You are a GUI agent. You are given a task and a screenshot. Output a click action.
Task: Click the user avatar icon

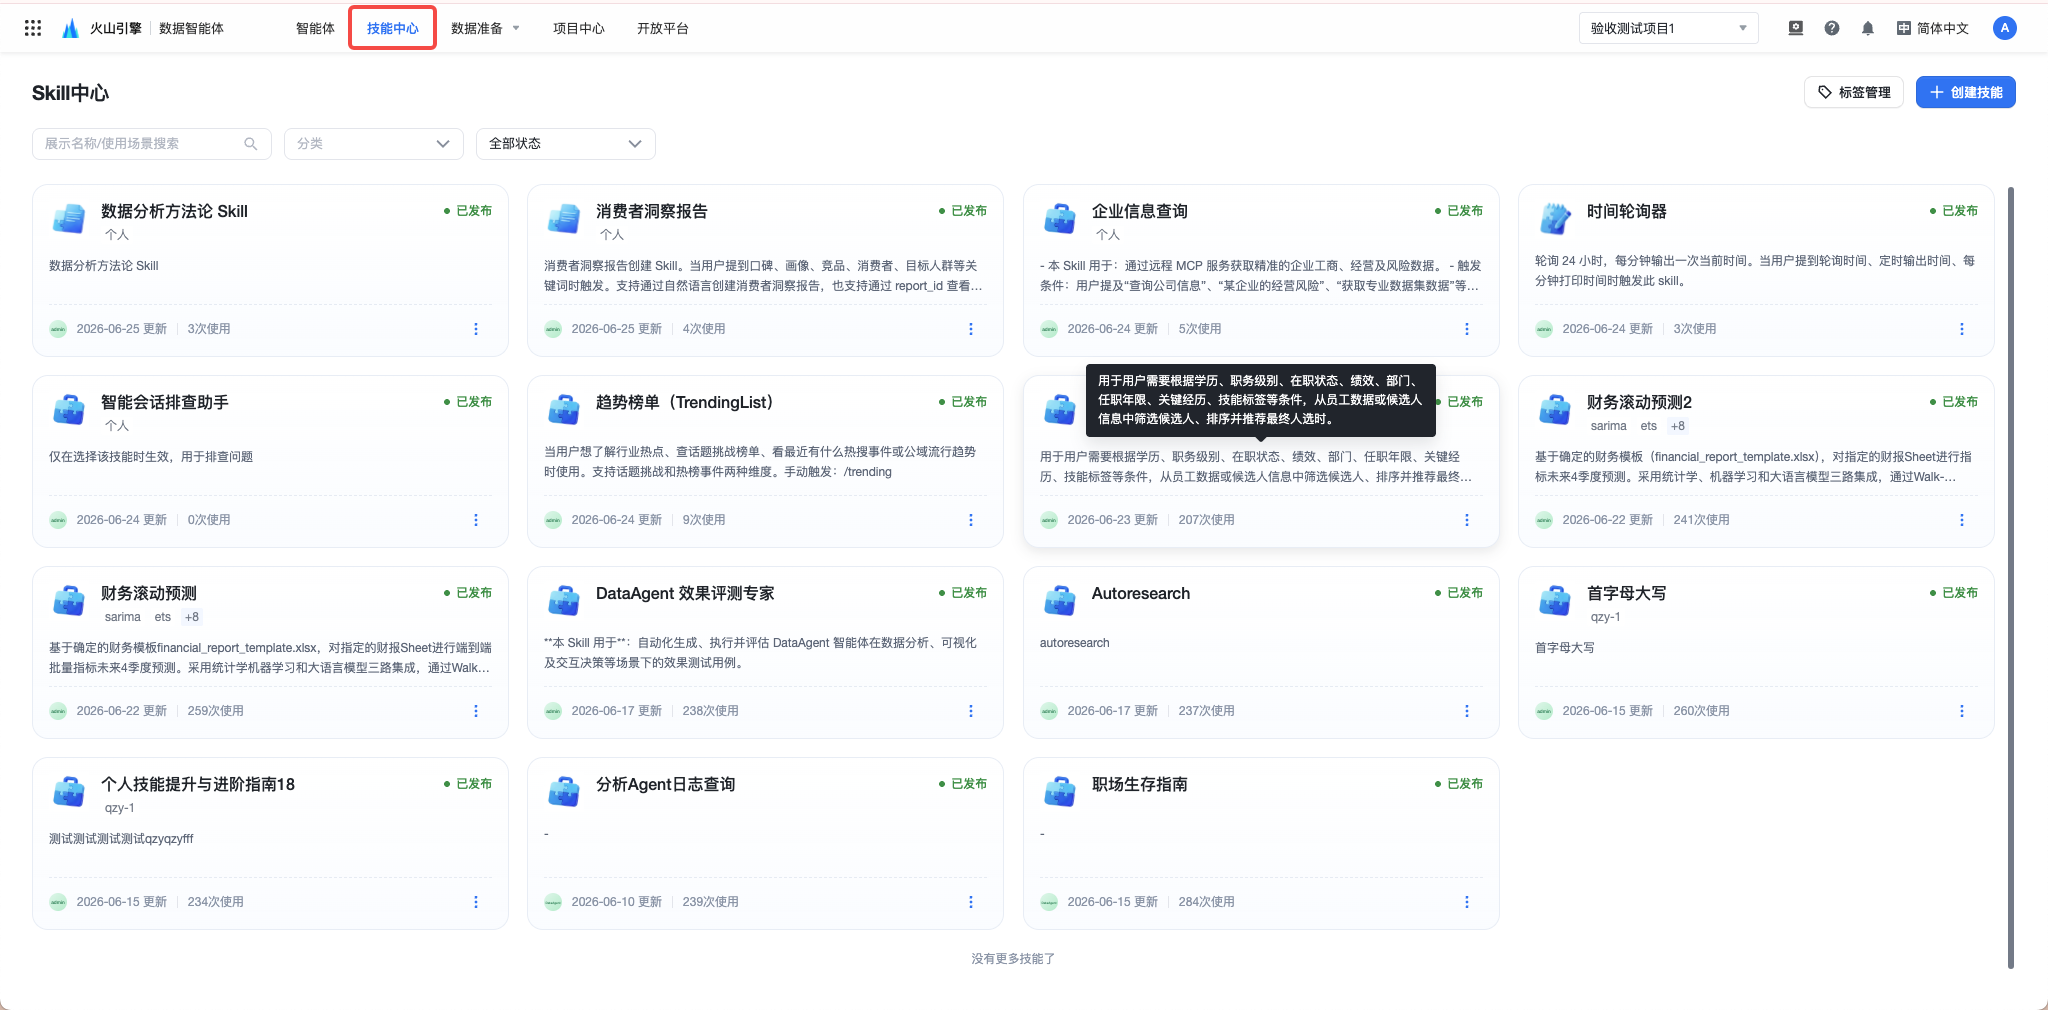coord(2004,28)
